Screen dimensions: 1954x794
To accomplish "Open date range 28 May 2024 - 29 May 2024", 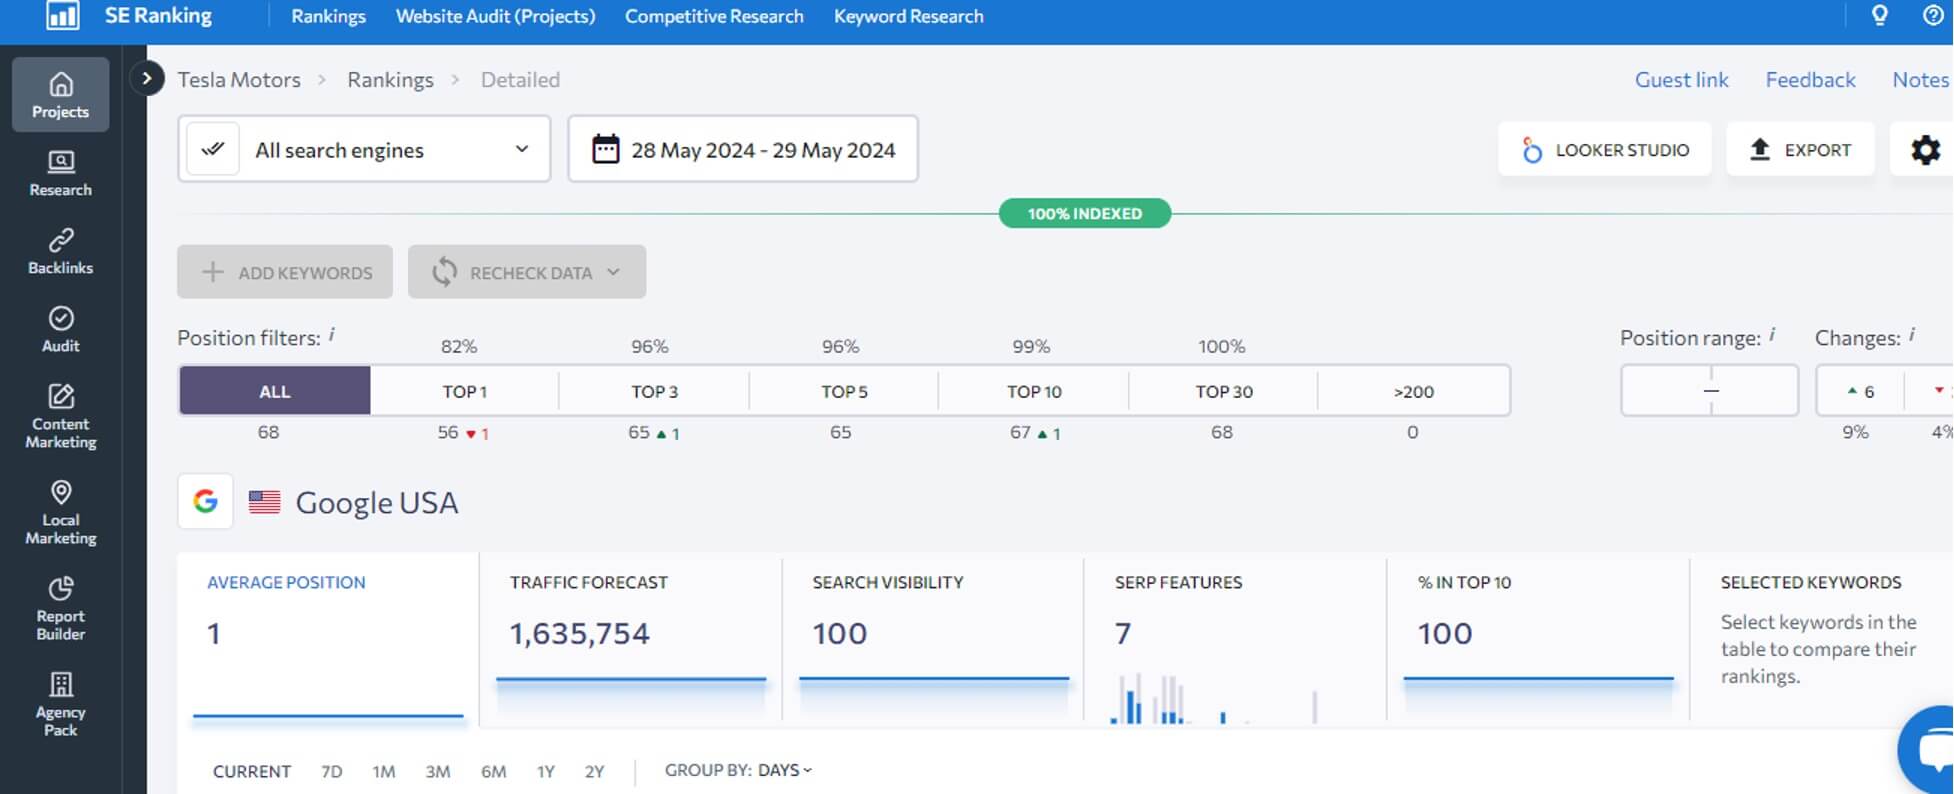I will pos(743,149).
